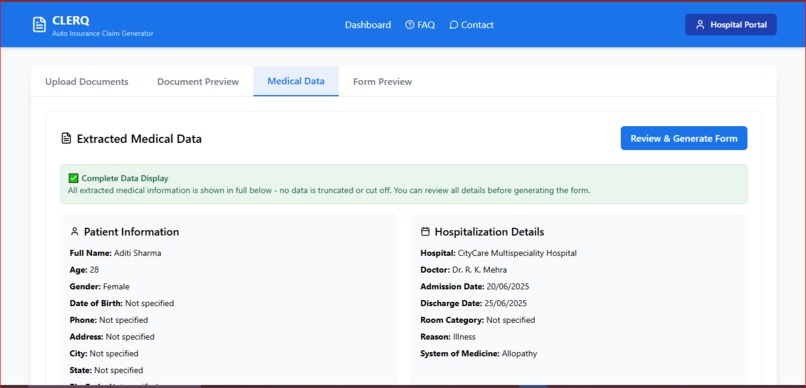Click the Reason: Illness row

tap(448, 337)
